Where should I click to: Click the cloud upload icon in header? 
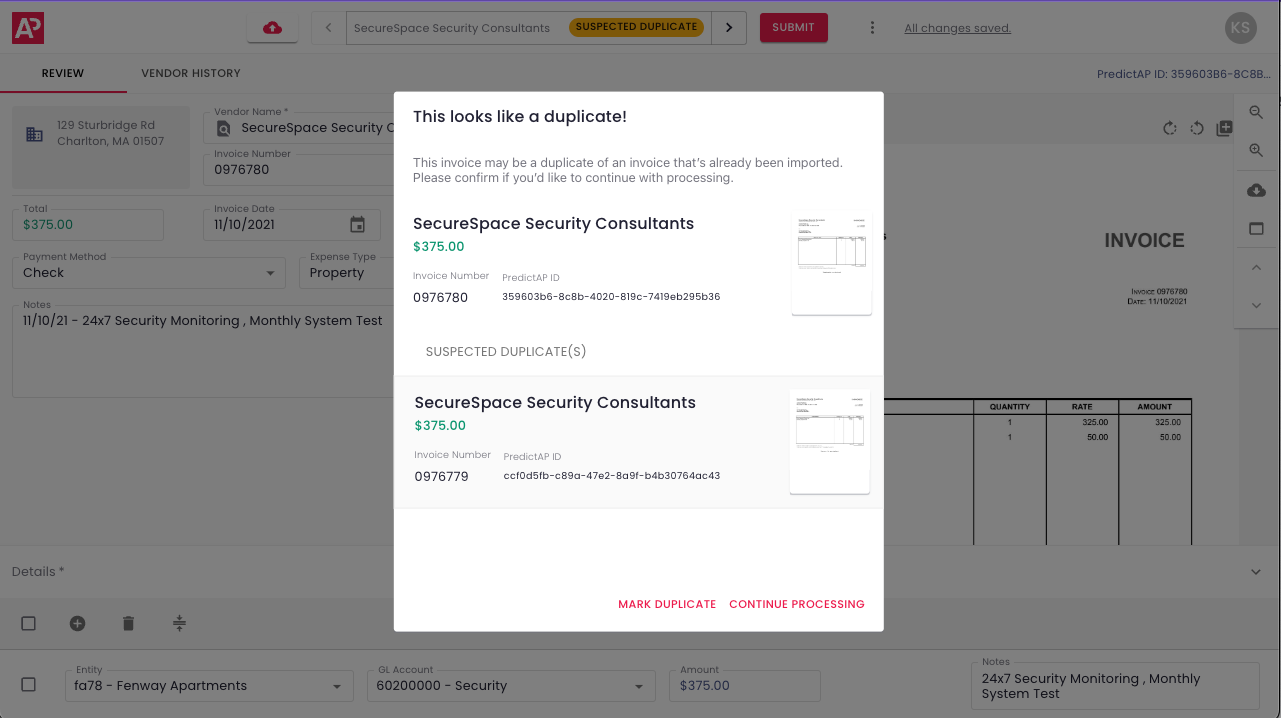tap(272, 28)
